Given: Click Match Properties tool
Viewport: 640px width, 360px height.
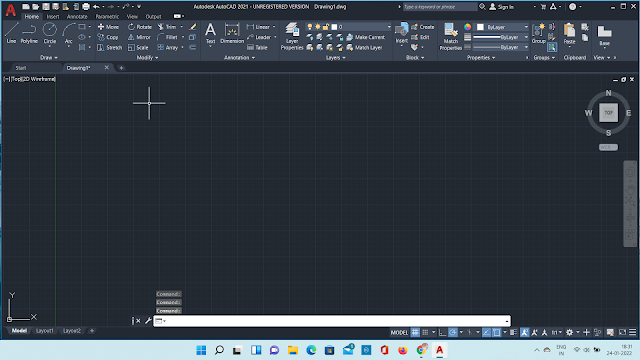Looking at the screenshot, I should tap(451, 36).
